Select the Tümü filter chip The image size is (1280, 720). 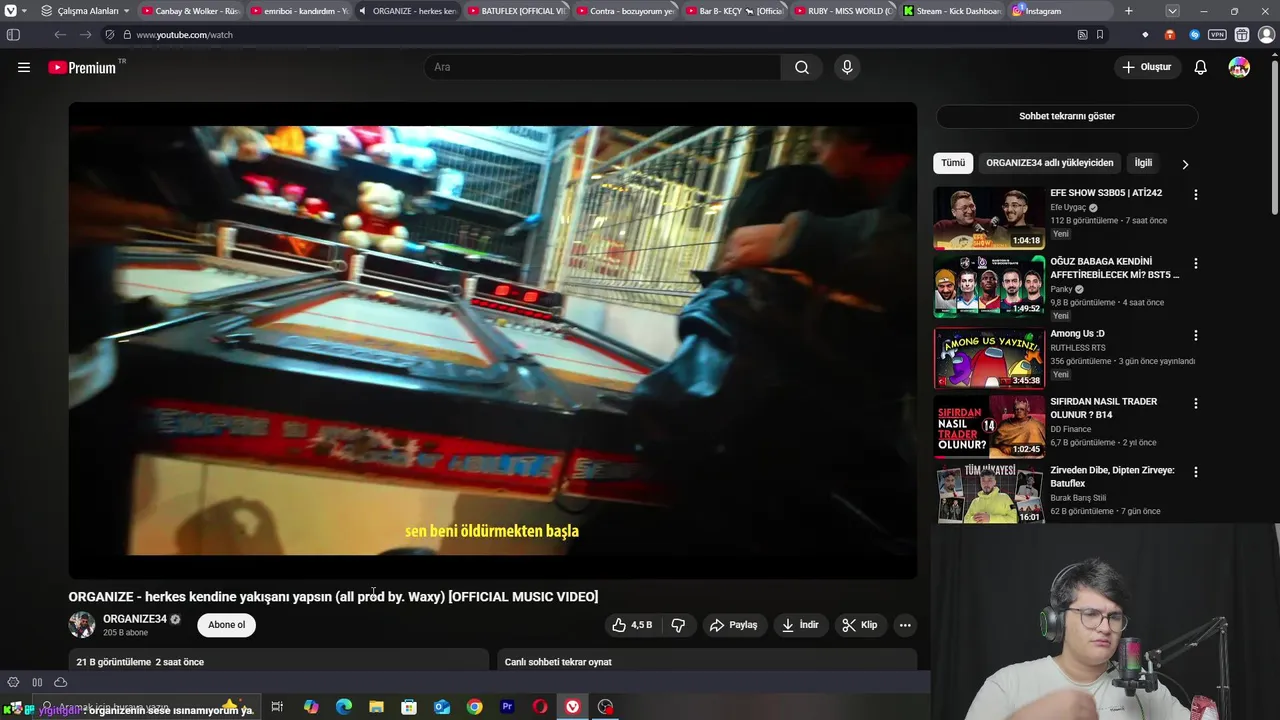[x=953, y=163]
